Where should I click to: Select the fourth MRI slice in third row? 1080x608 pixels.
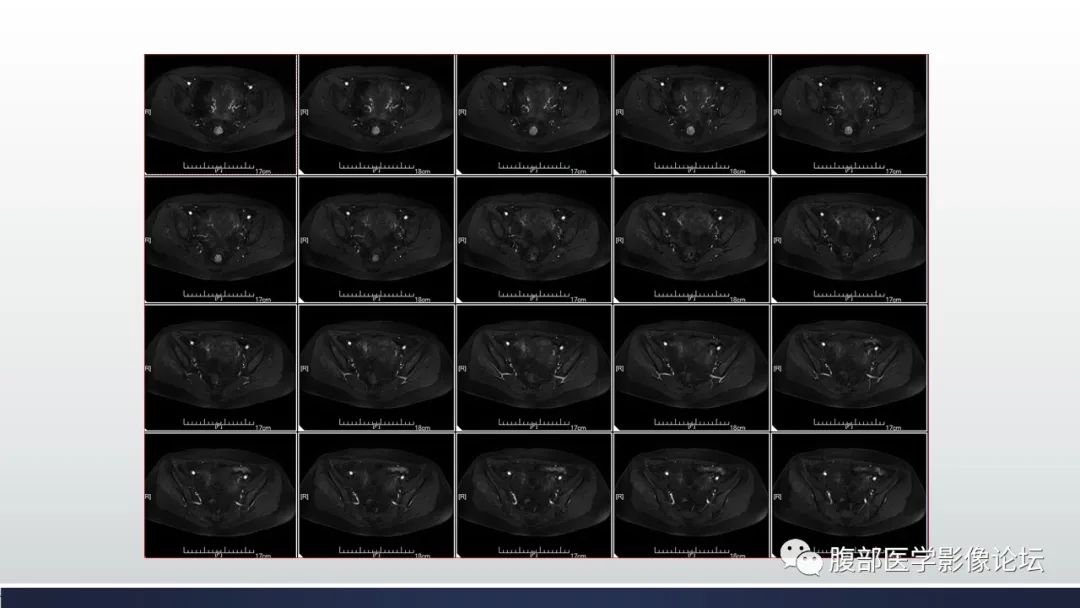pyautogui.click(x=691, y=368)
